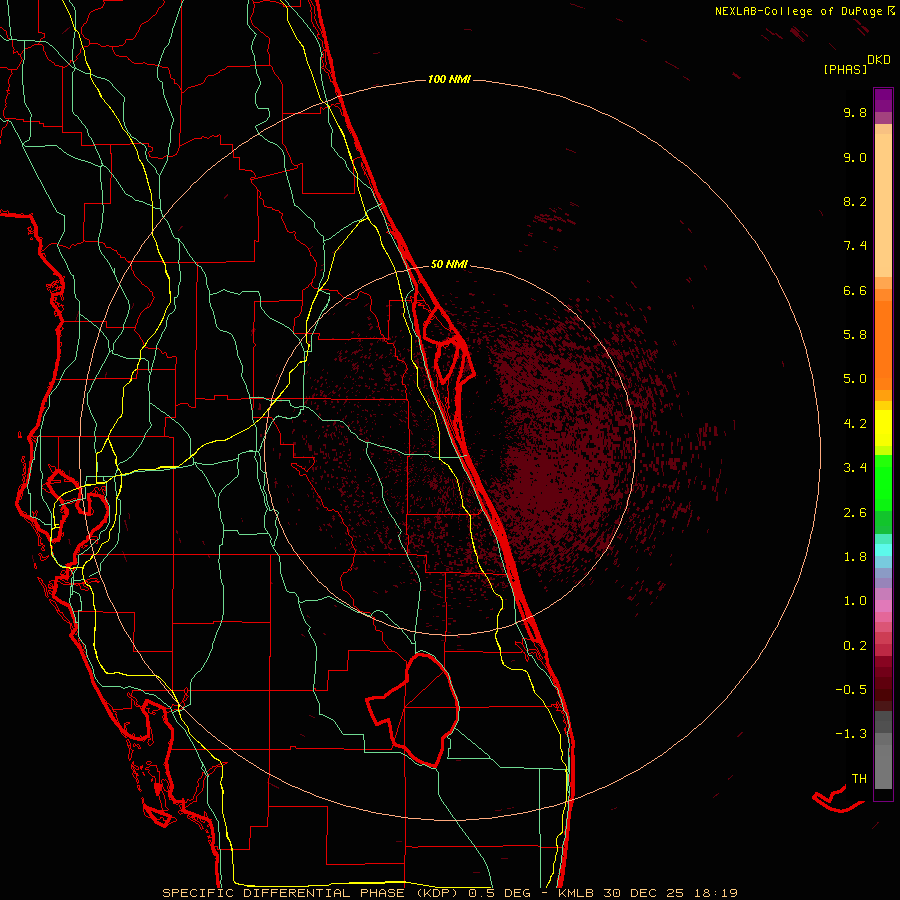This screenshot has width=900, height=900.
Task: Select the 100 NMI range ring label
Action: coord(449,79)
